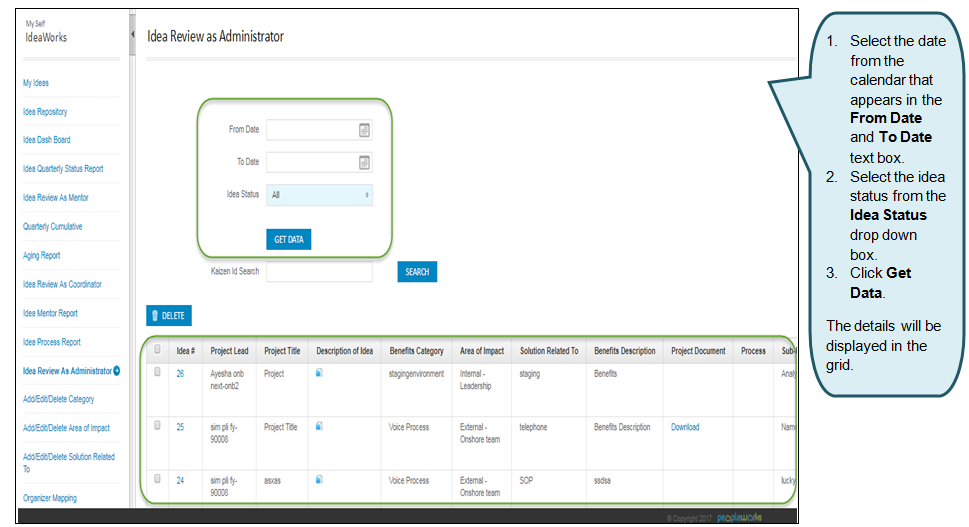Sort by Area of Impact column header

pyautogui.click(x=482, y=351)
